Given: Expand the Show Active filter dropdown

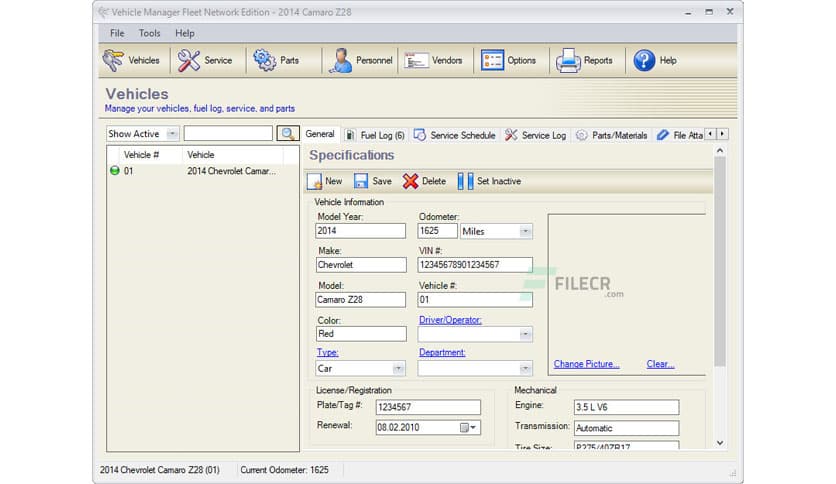Looking at the screenshot, I should pyautogui.click(x=172, y=134).
